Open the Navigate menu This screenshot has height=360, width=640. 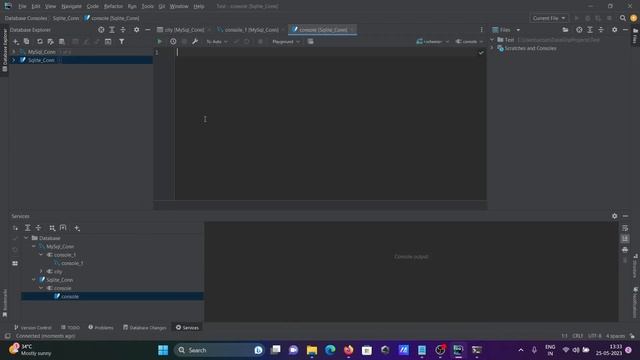click(x=71, y=6)
